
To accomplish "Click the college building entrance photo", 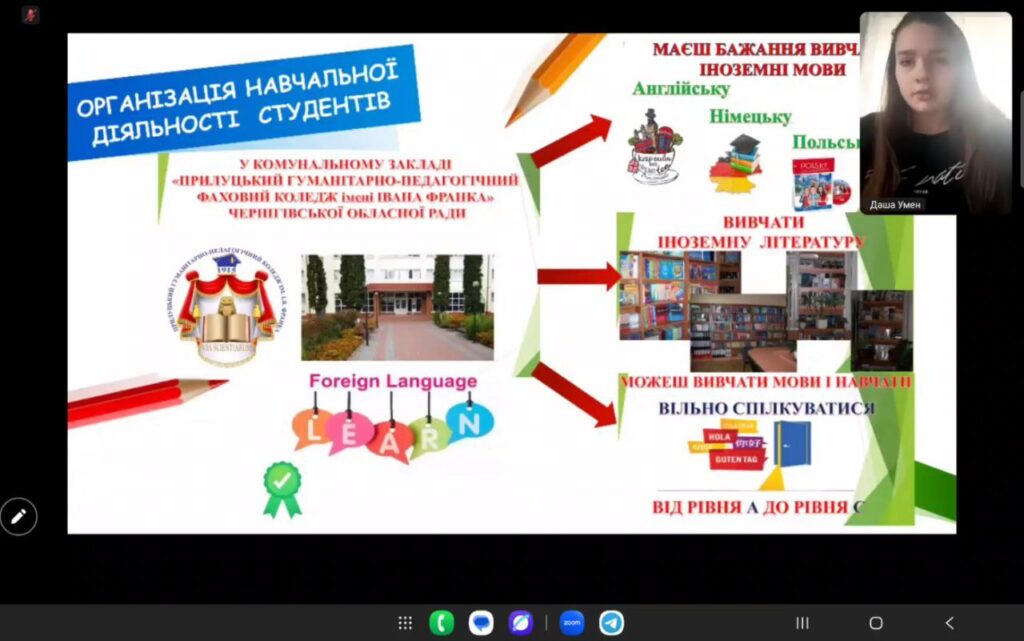I will pos(397,307).
